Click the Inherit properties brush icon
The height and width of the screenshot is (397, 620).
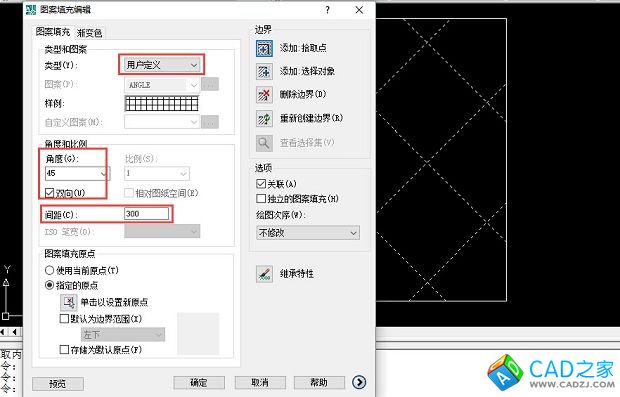264,274
